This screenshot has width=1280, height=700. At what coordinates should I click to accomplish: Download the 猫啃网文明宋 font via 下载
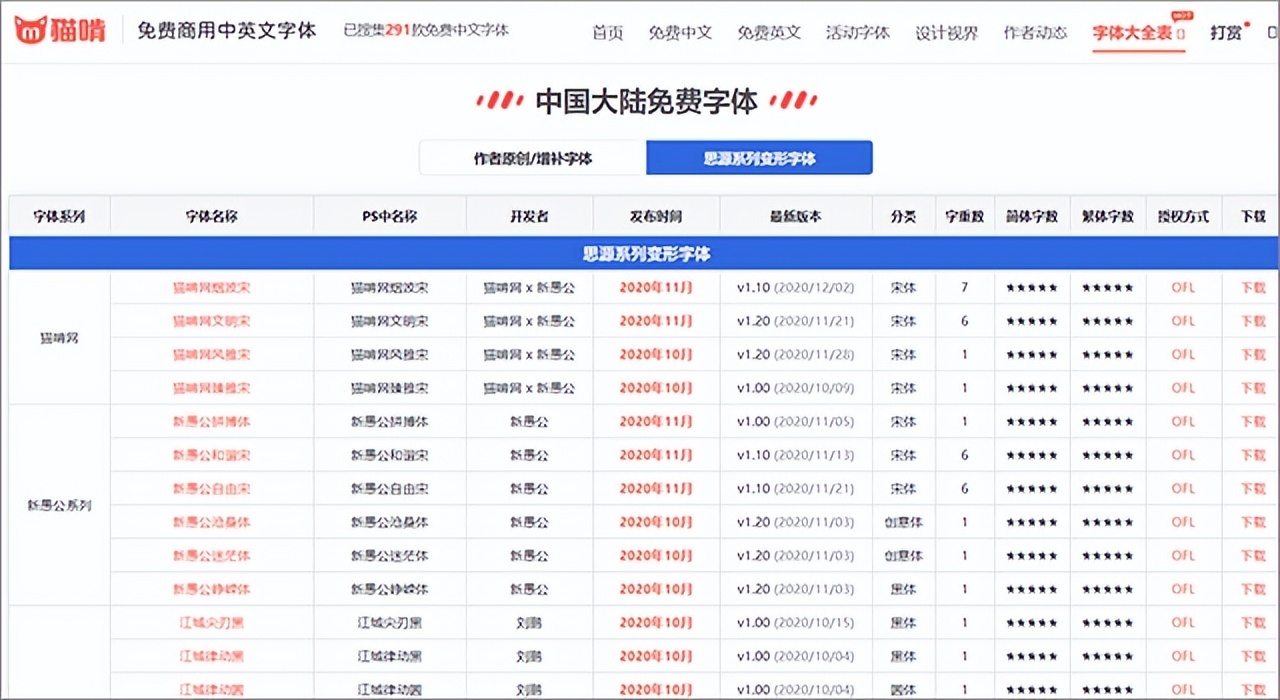1253,321
